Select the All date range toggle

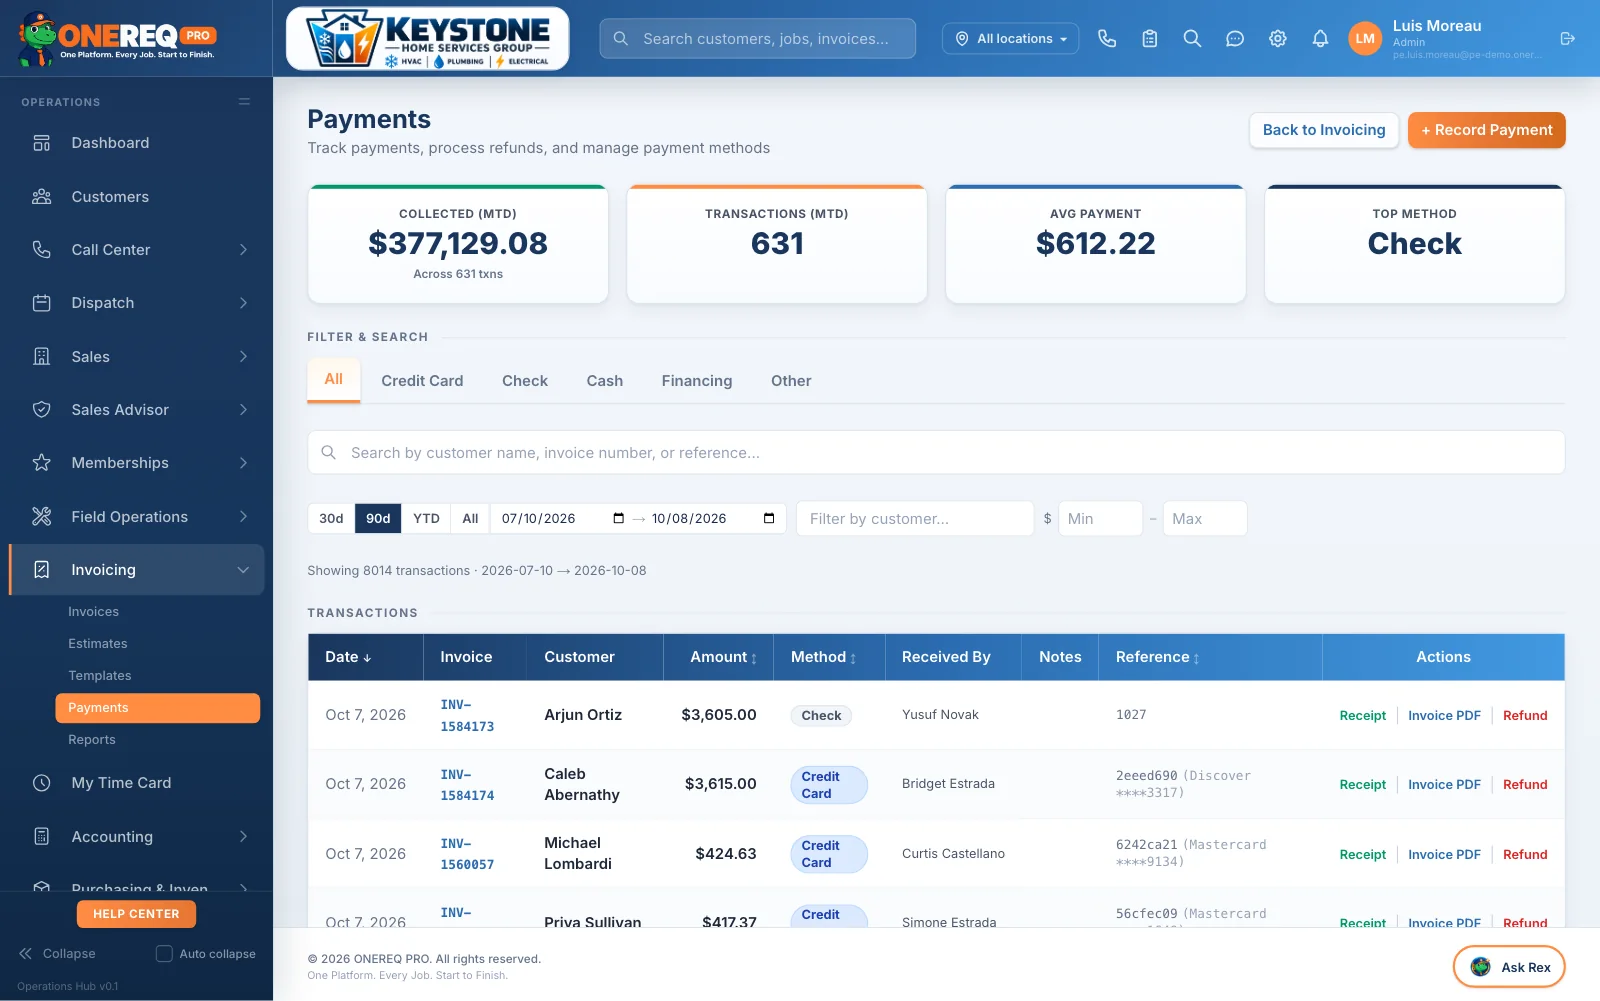click(x=470, y=518)
